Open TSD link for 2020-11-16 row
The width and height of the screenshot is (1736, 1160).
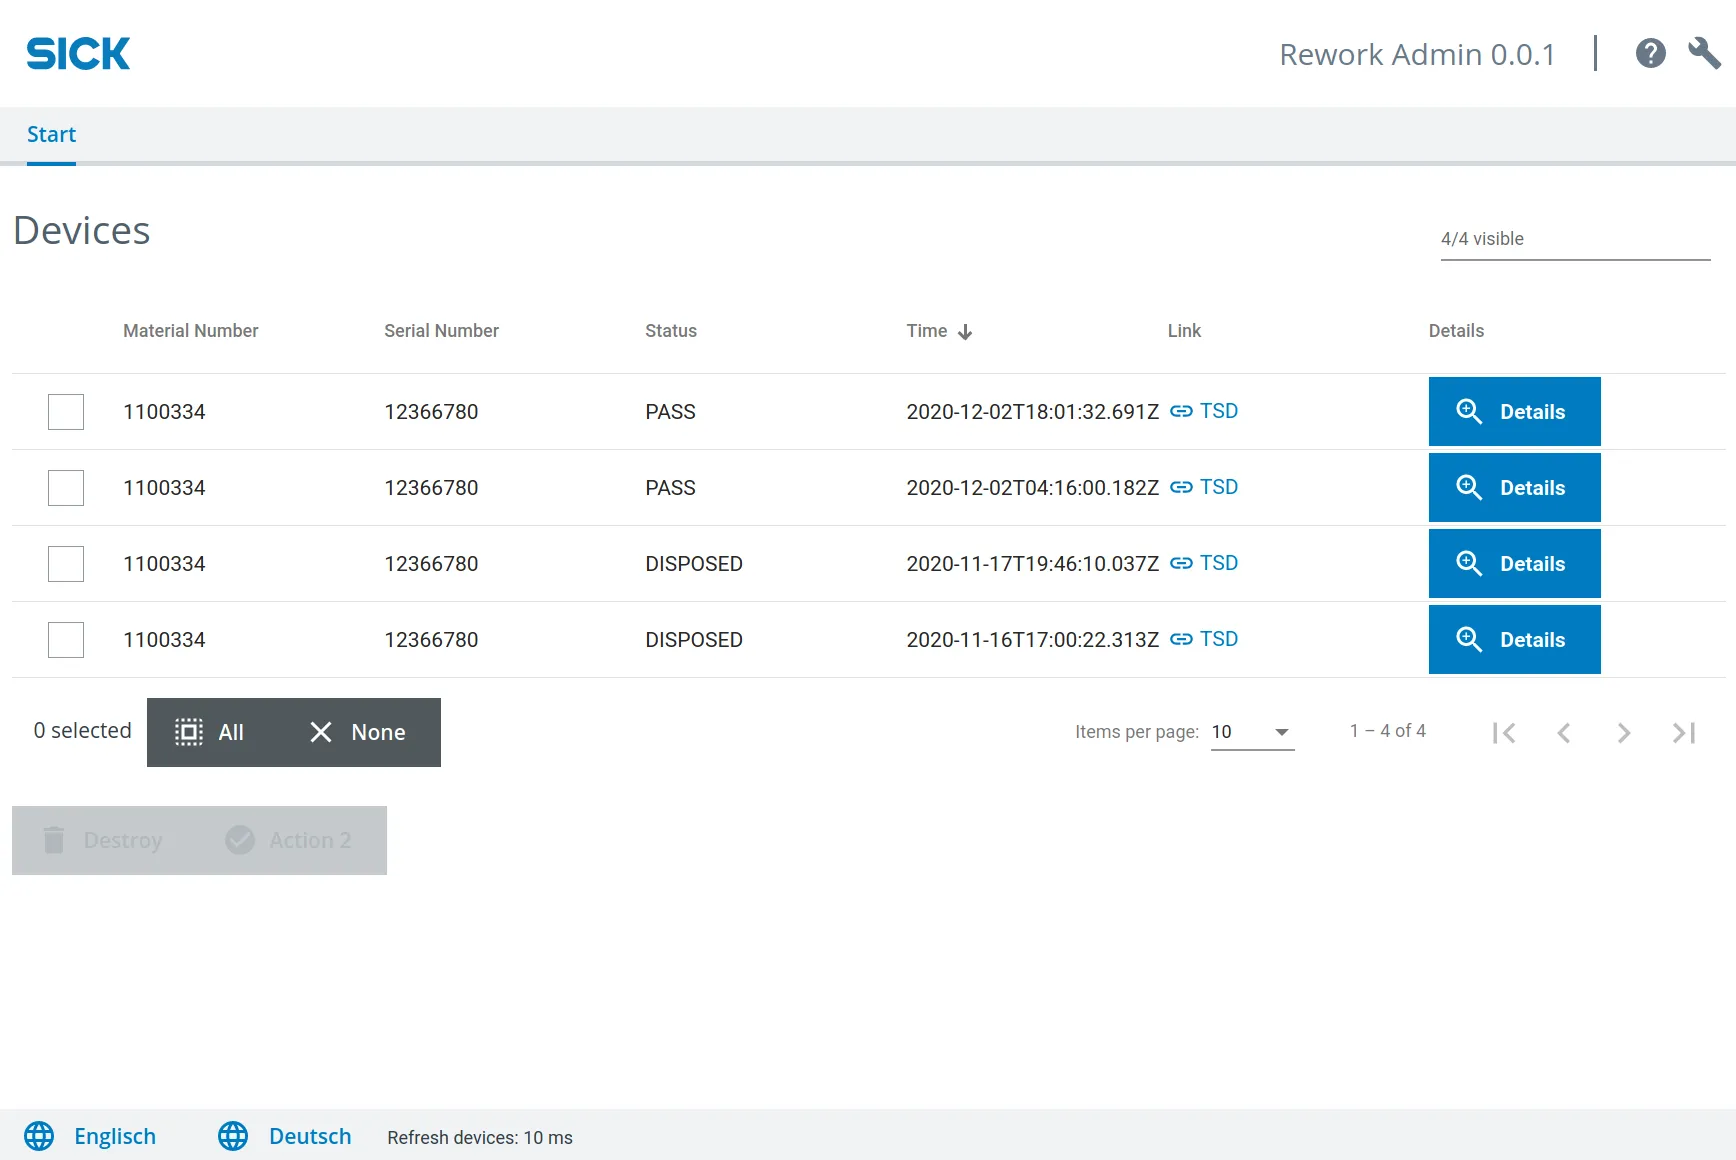pos(1204,639)
